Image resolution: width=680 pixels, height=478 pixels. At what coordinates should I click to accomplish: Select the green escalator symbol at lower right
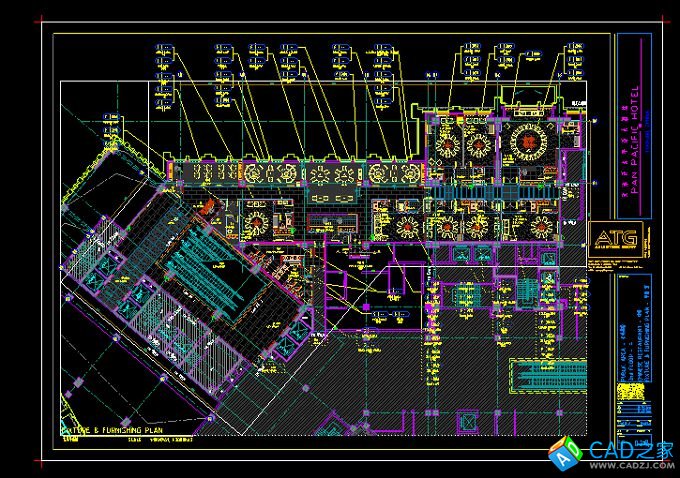coord(546,376)
